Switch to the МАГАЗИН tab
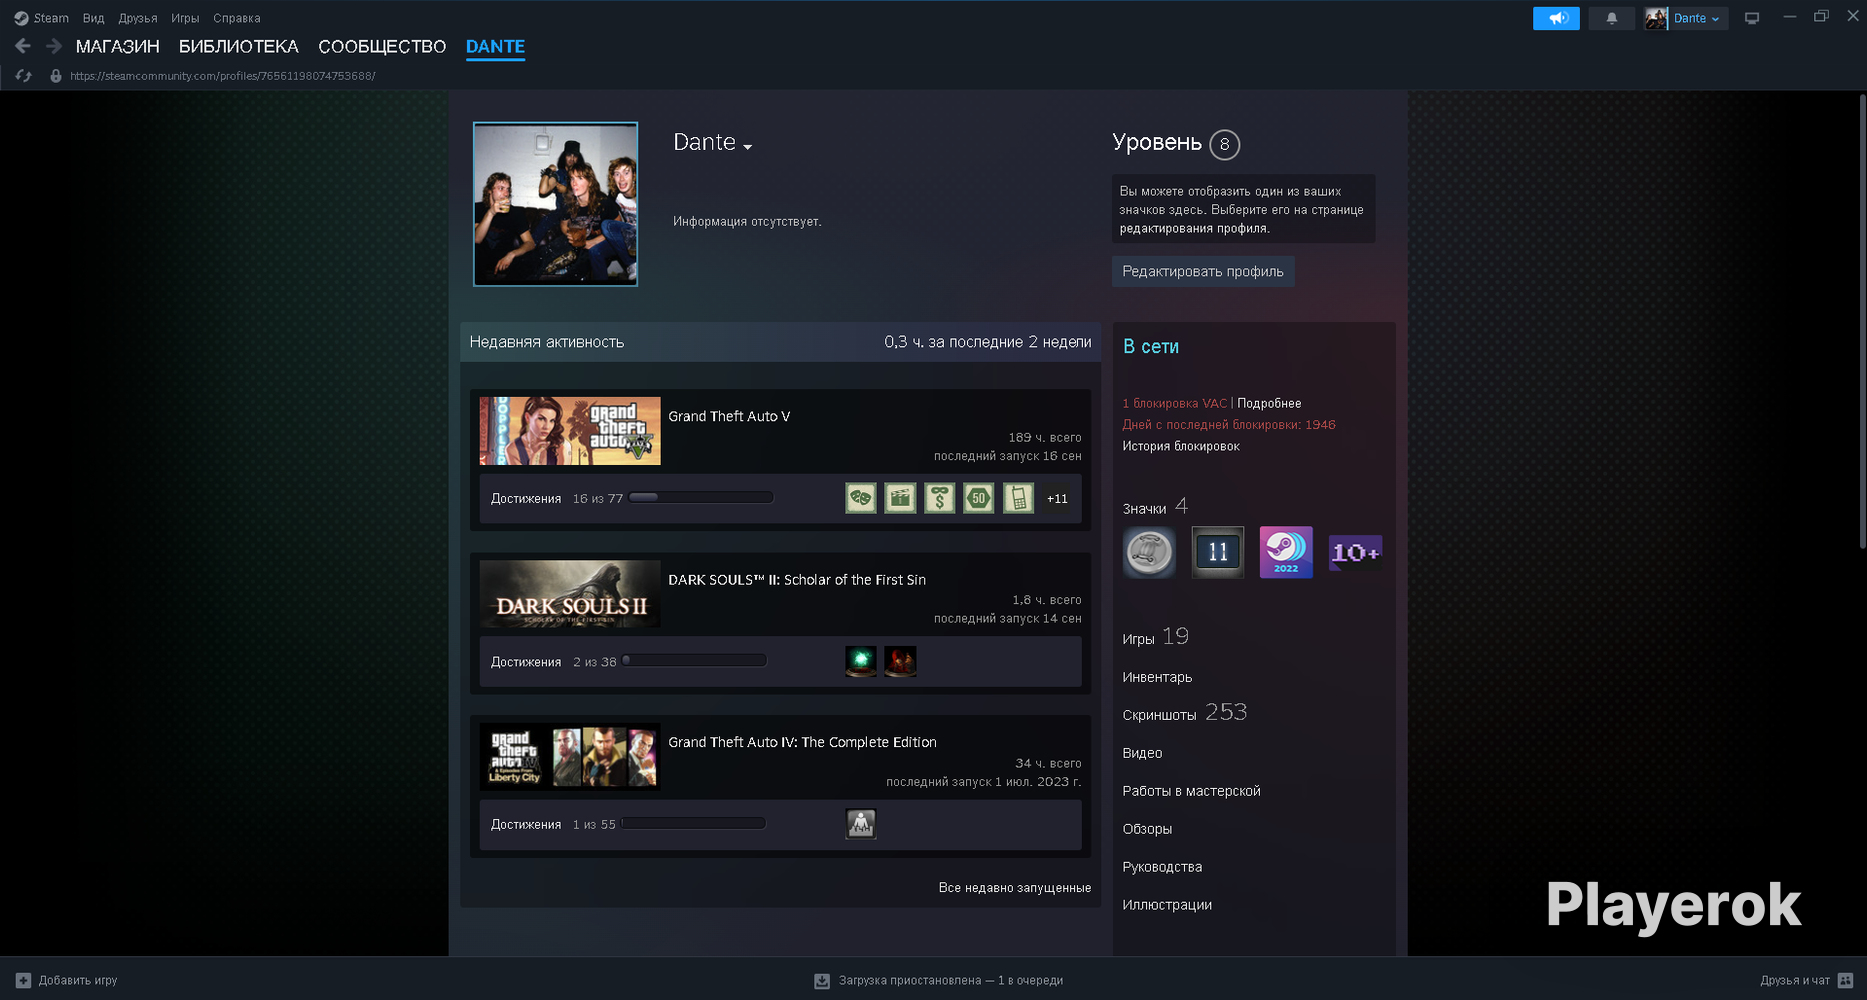The image size is (1867, 1000). pyautogui.click(x=118, y=47)
